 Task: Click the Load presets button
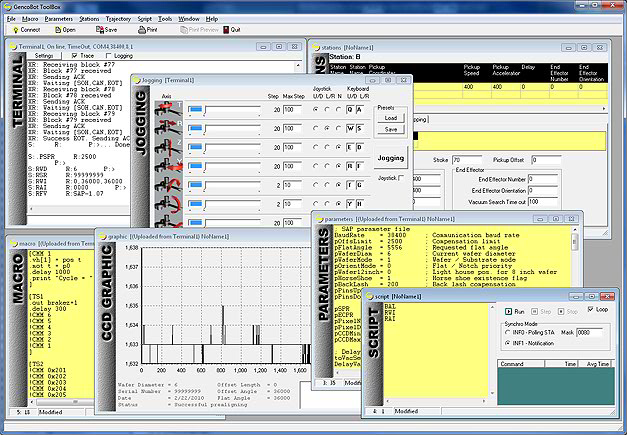(x=391, y=118)
